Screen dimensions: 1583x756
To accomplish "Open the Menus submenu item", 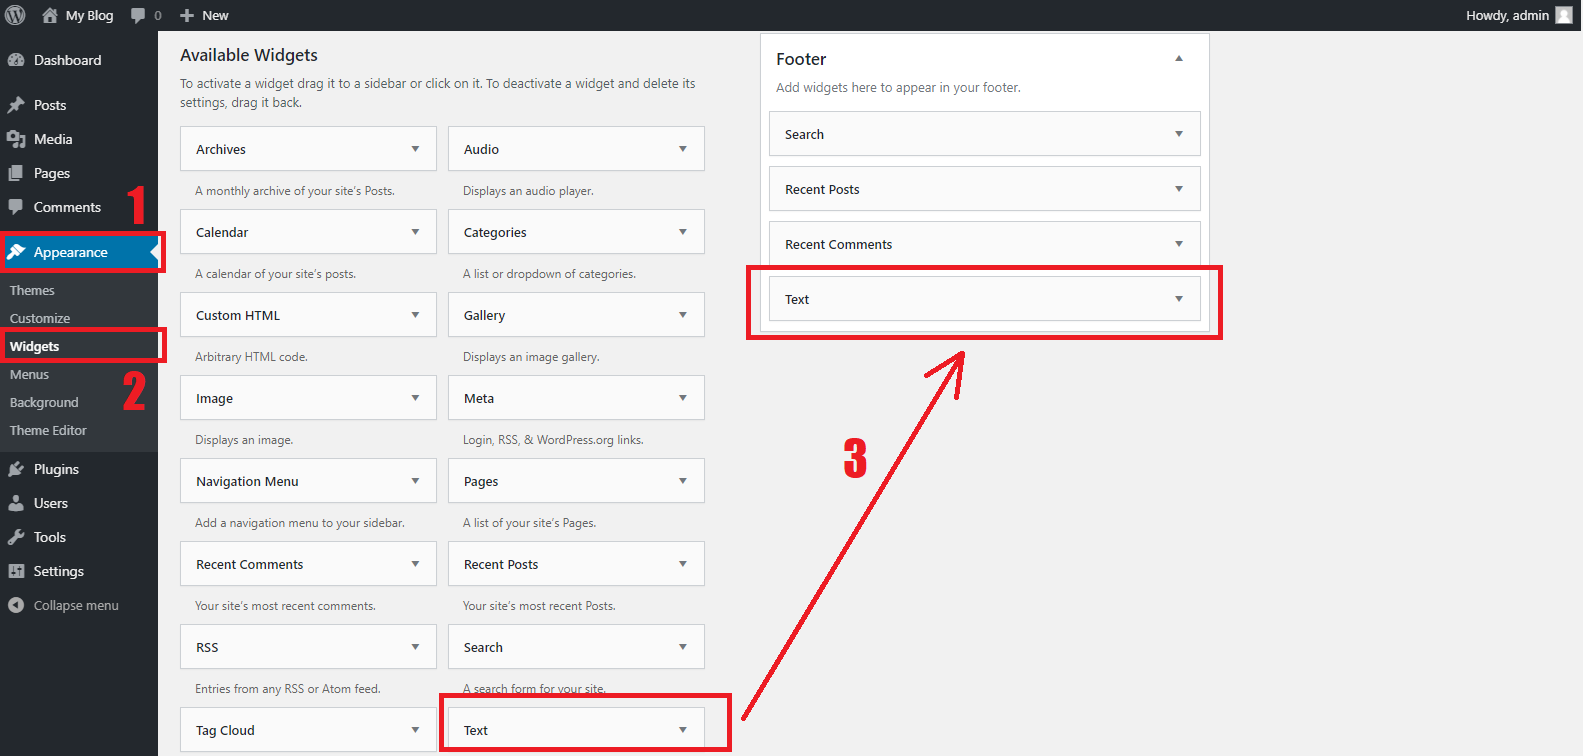I will [x=29, y=374].
